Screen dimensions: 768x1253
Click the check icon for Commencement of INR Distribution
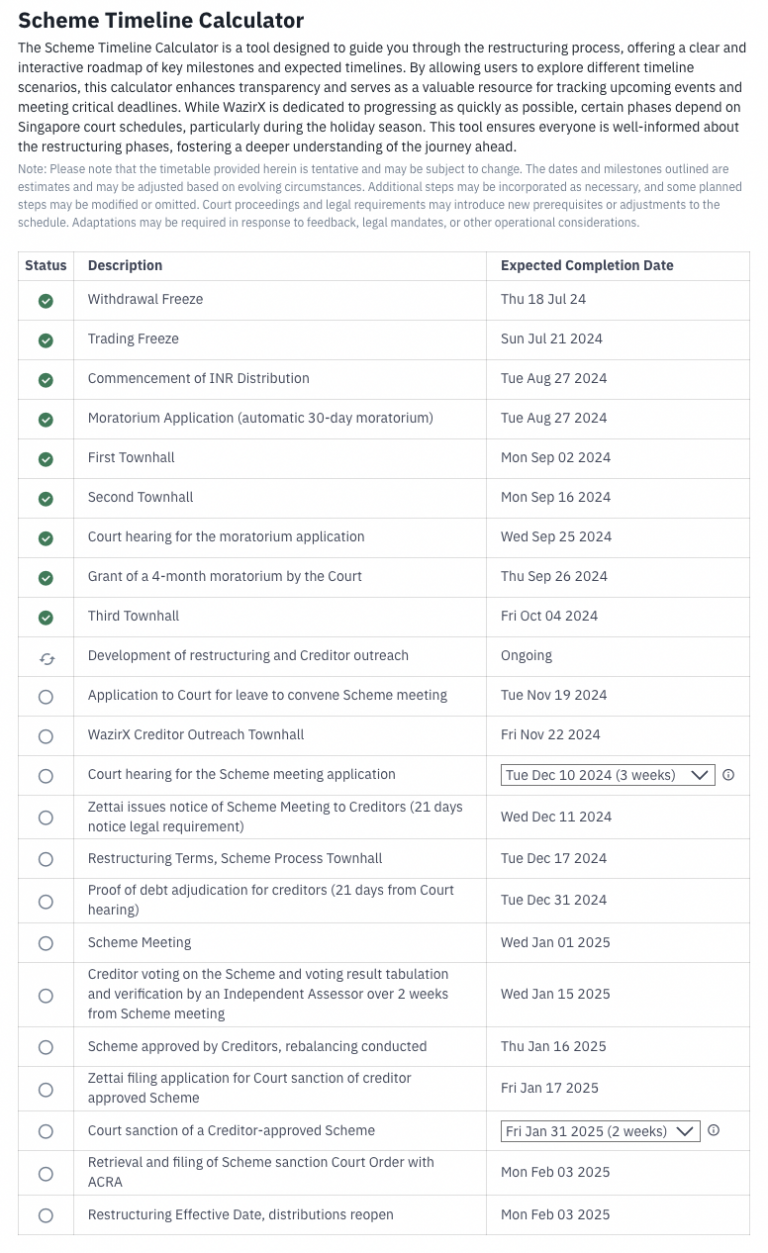click(x=44, y=378)
